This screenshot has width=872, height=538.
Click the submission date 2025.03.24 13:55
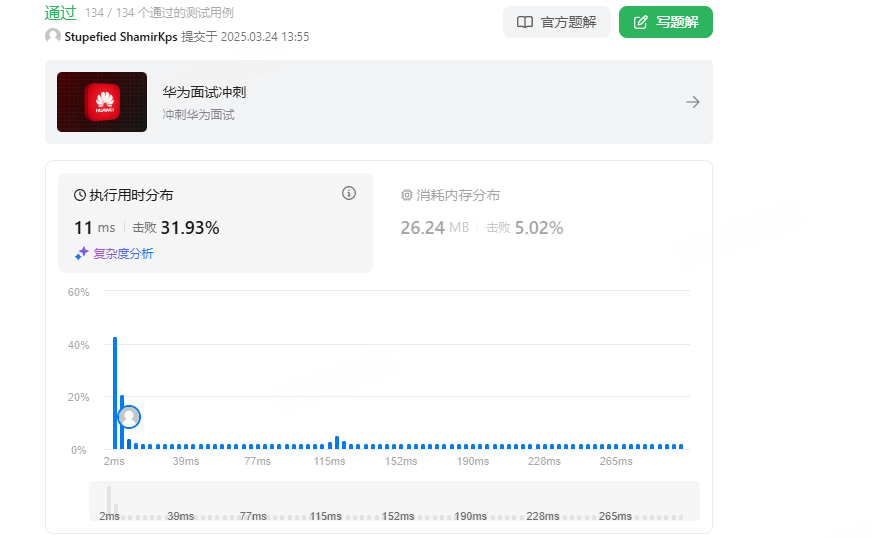265,37
